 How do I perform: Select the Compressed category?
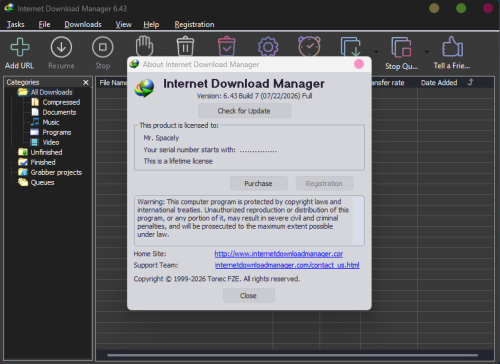(x=61, y=102)
